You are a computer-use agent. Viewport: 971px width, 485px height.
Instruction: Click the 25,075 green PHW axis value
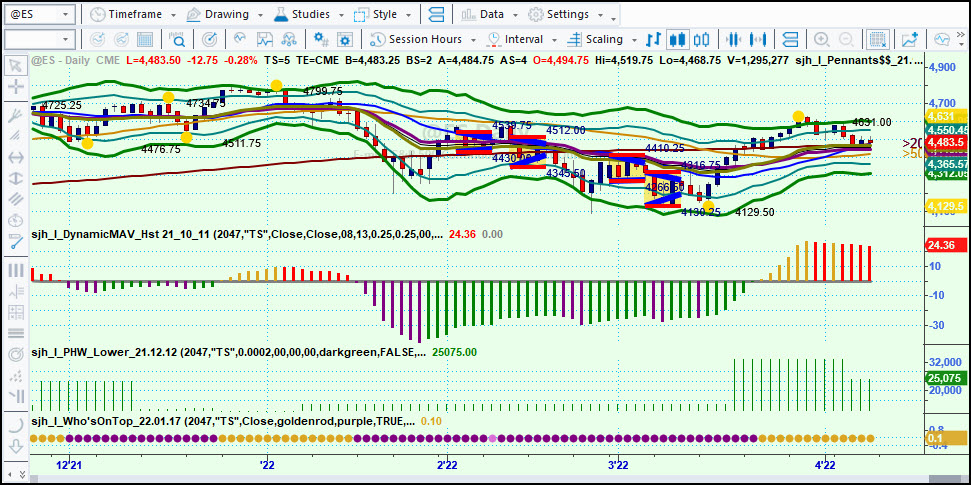pyautogui.click(x=946, y=378)
